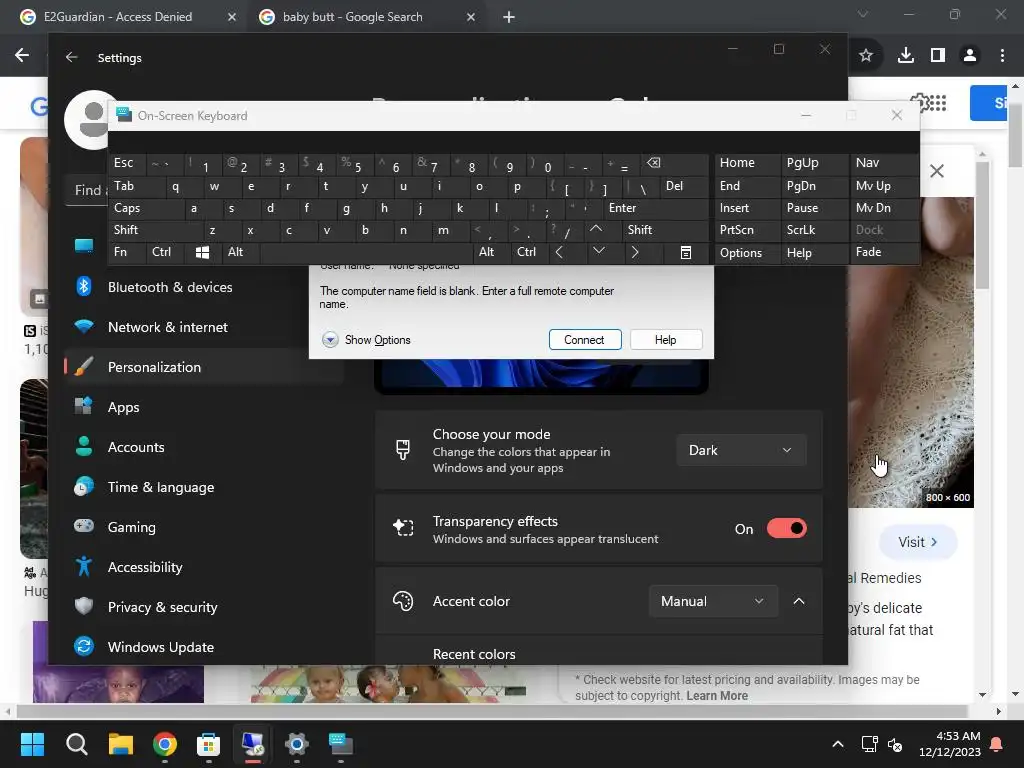Click Connect in Remote Desktop dialog
The image size is (1024, 768).
(584, 340)
